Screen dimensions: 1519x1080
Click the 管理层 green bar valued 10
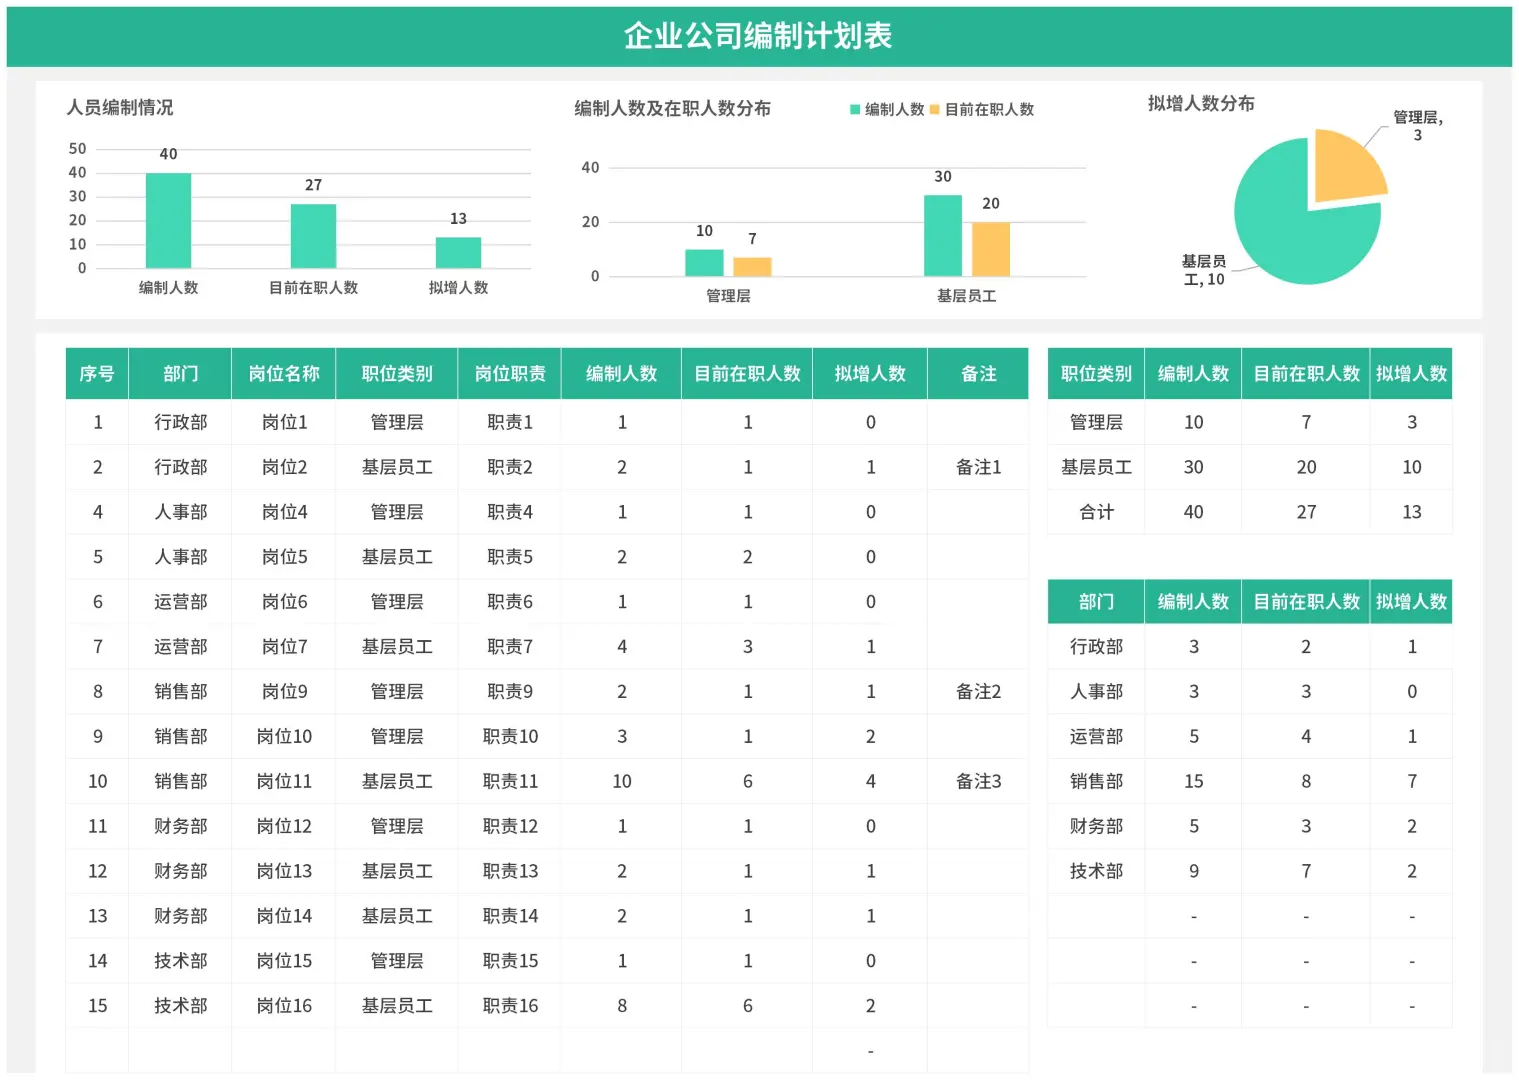pyautogui.click(x=704, y=262)
